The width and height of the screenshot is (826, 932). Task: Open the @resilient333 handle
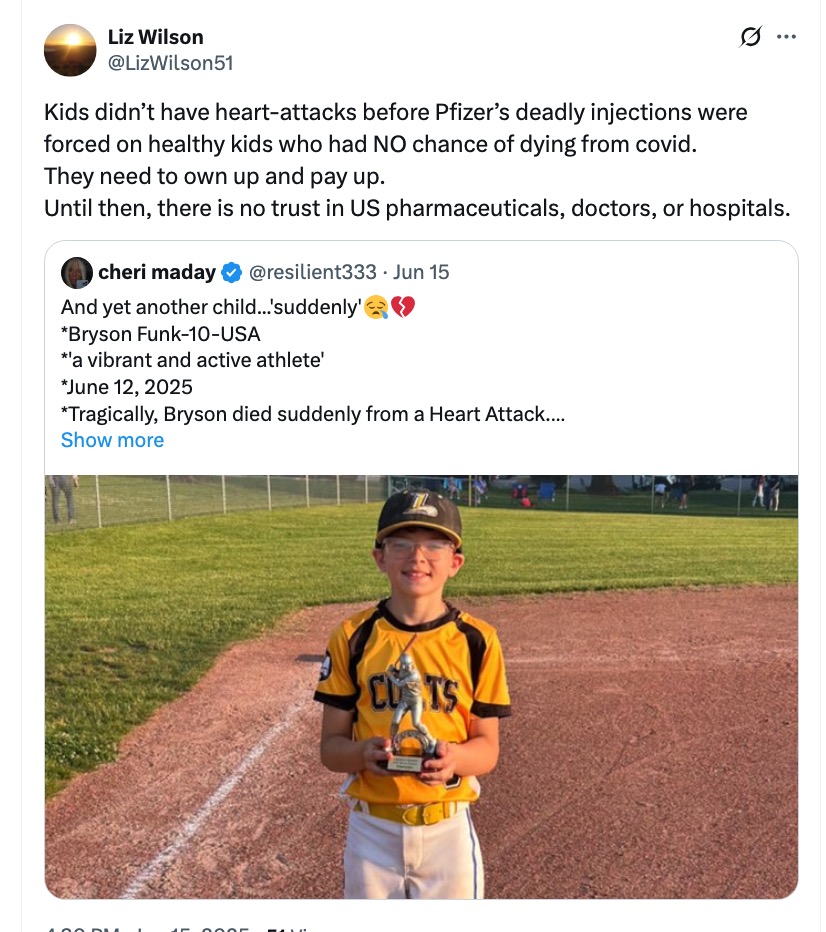[x=312, y=272]
